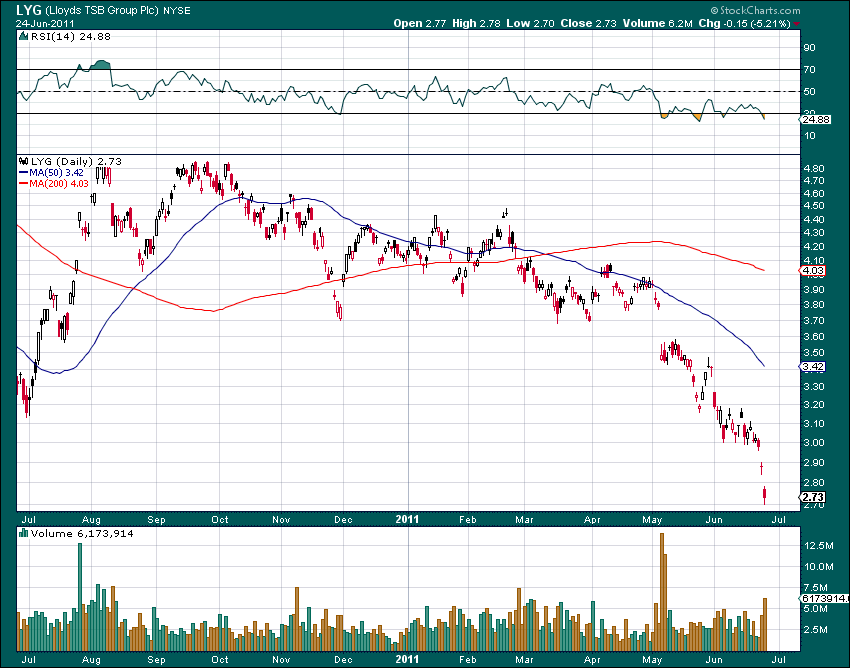Click the StockCharts.com copyright link
Image resolution: width=850 pixels, height=668 pixels.
pos(755,10)
